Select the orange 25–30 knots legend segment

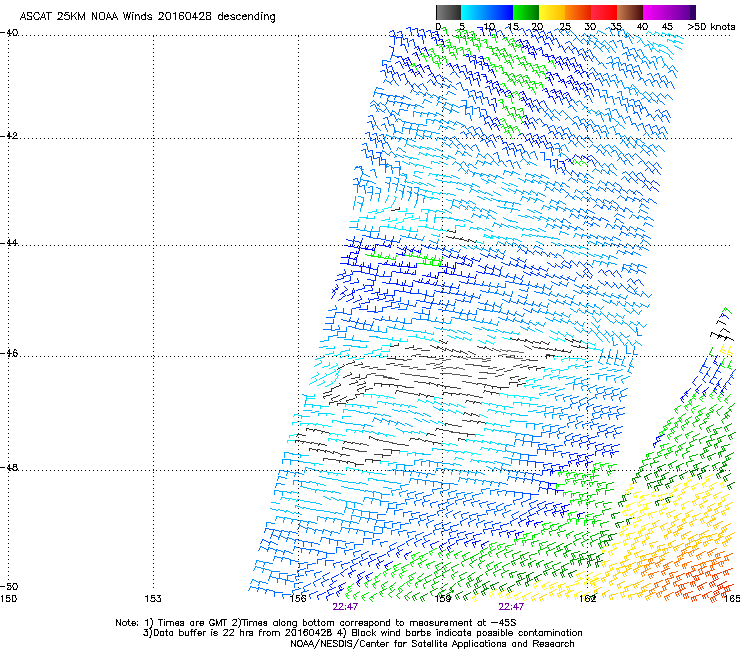(578, 12)
